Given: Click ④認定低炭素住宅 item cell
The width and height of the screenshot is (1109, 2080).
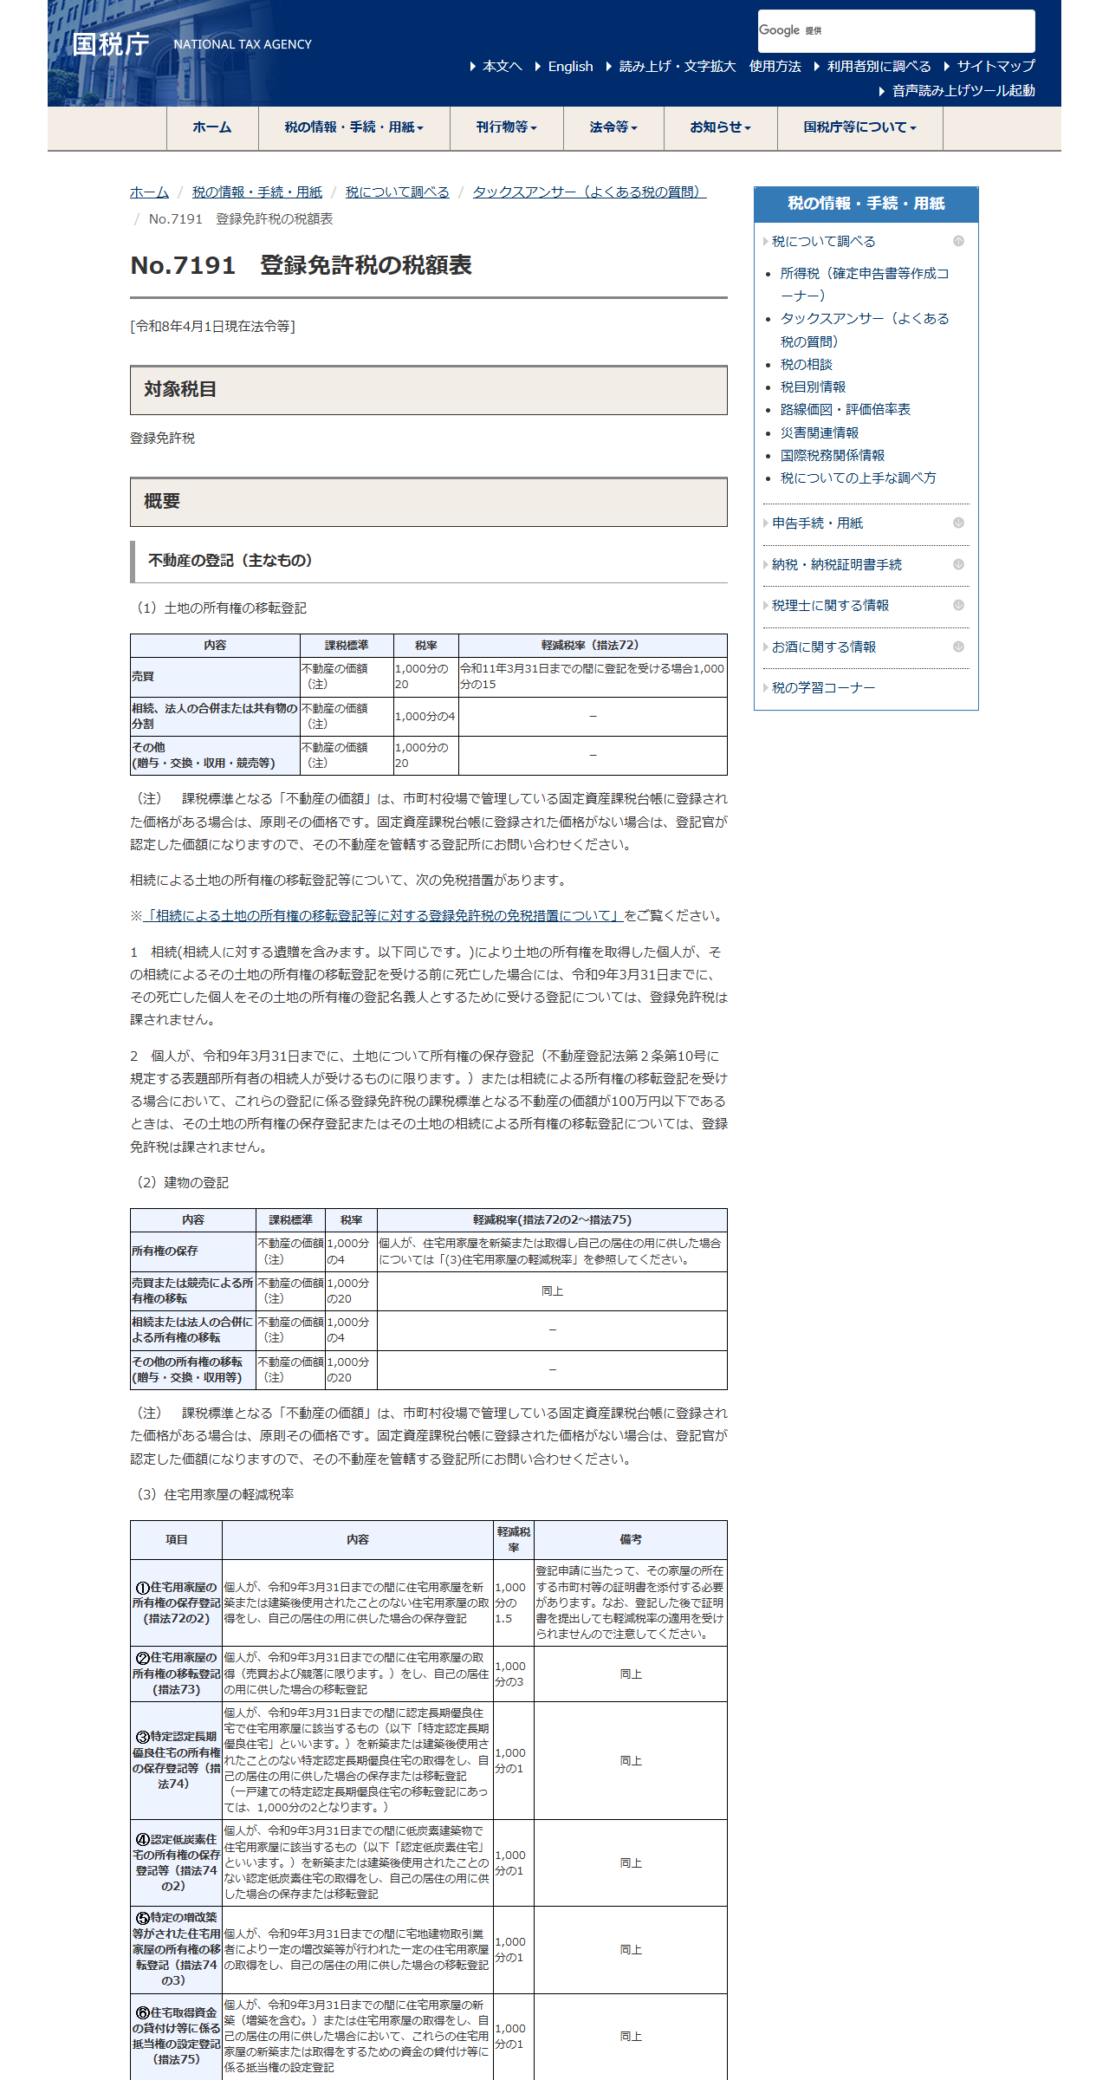Looking at the screenshot, I should 176,1863.
